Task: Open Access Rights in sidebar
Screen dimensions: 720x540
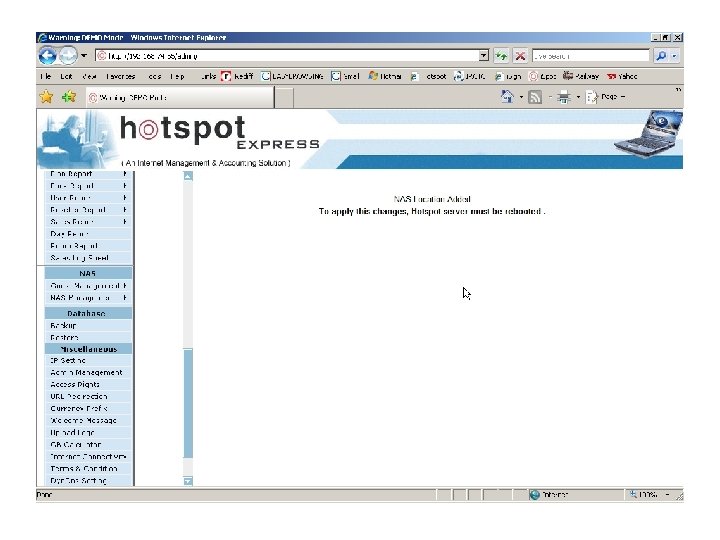Action: point(75,384)
